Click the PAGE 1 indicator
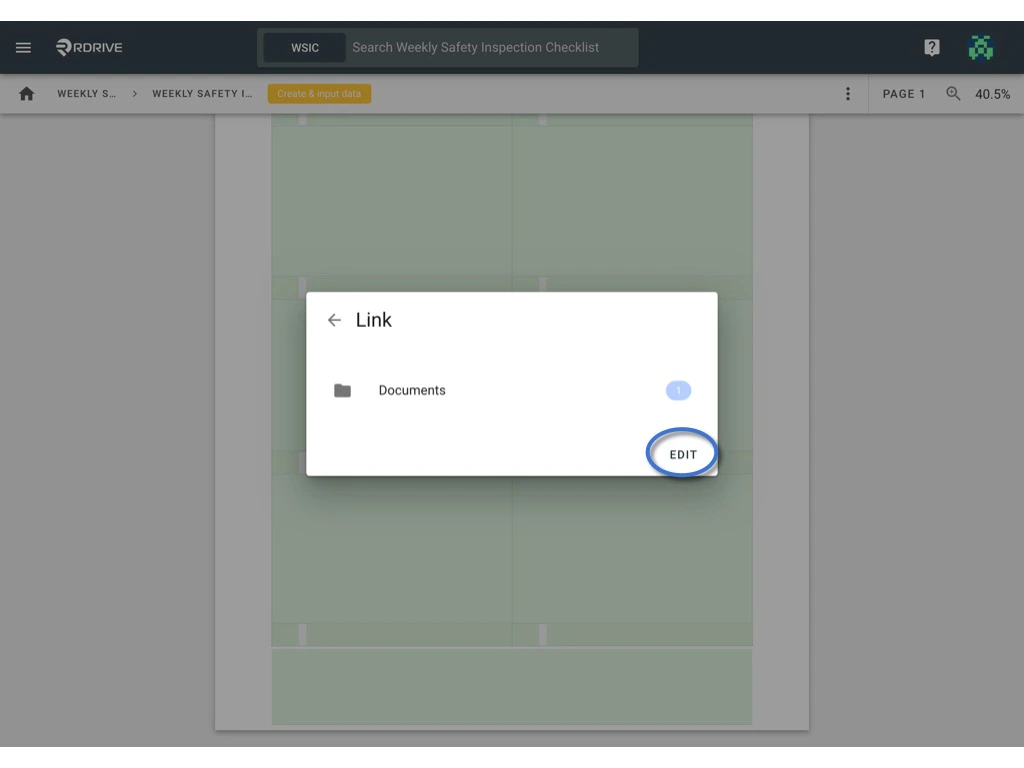 (904, 93)
